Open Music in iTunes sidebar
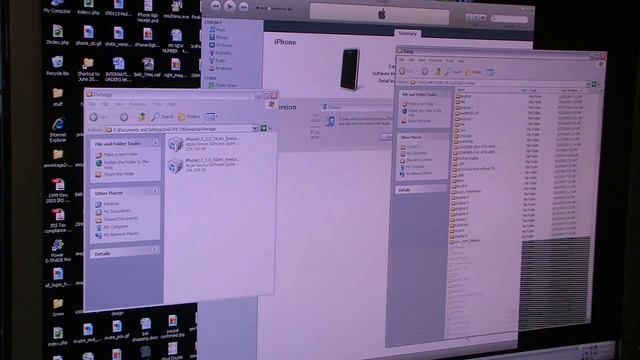Viewport: 640px width, 360px height. coord(217,30)
